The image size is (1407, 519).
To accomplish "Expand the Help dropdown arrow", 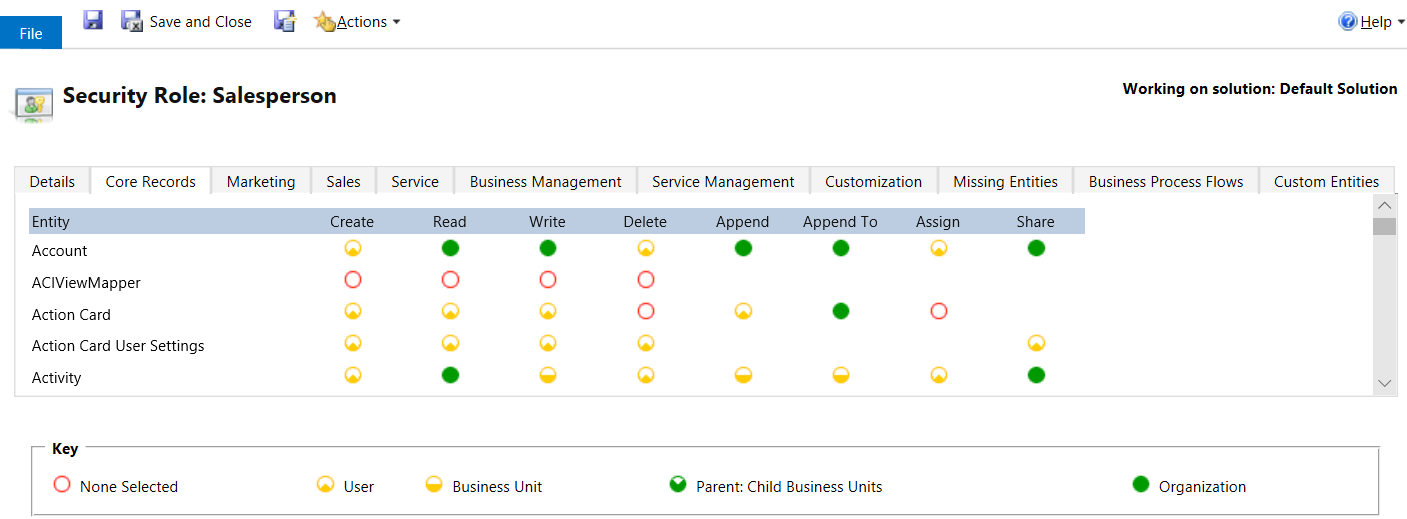I will point(1401,22).
